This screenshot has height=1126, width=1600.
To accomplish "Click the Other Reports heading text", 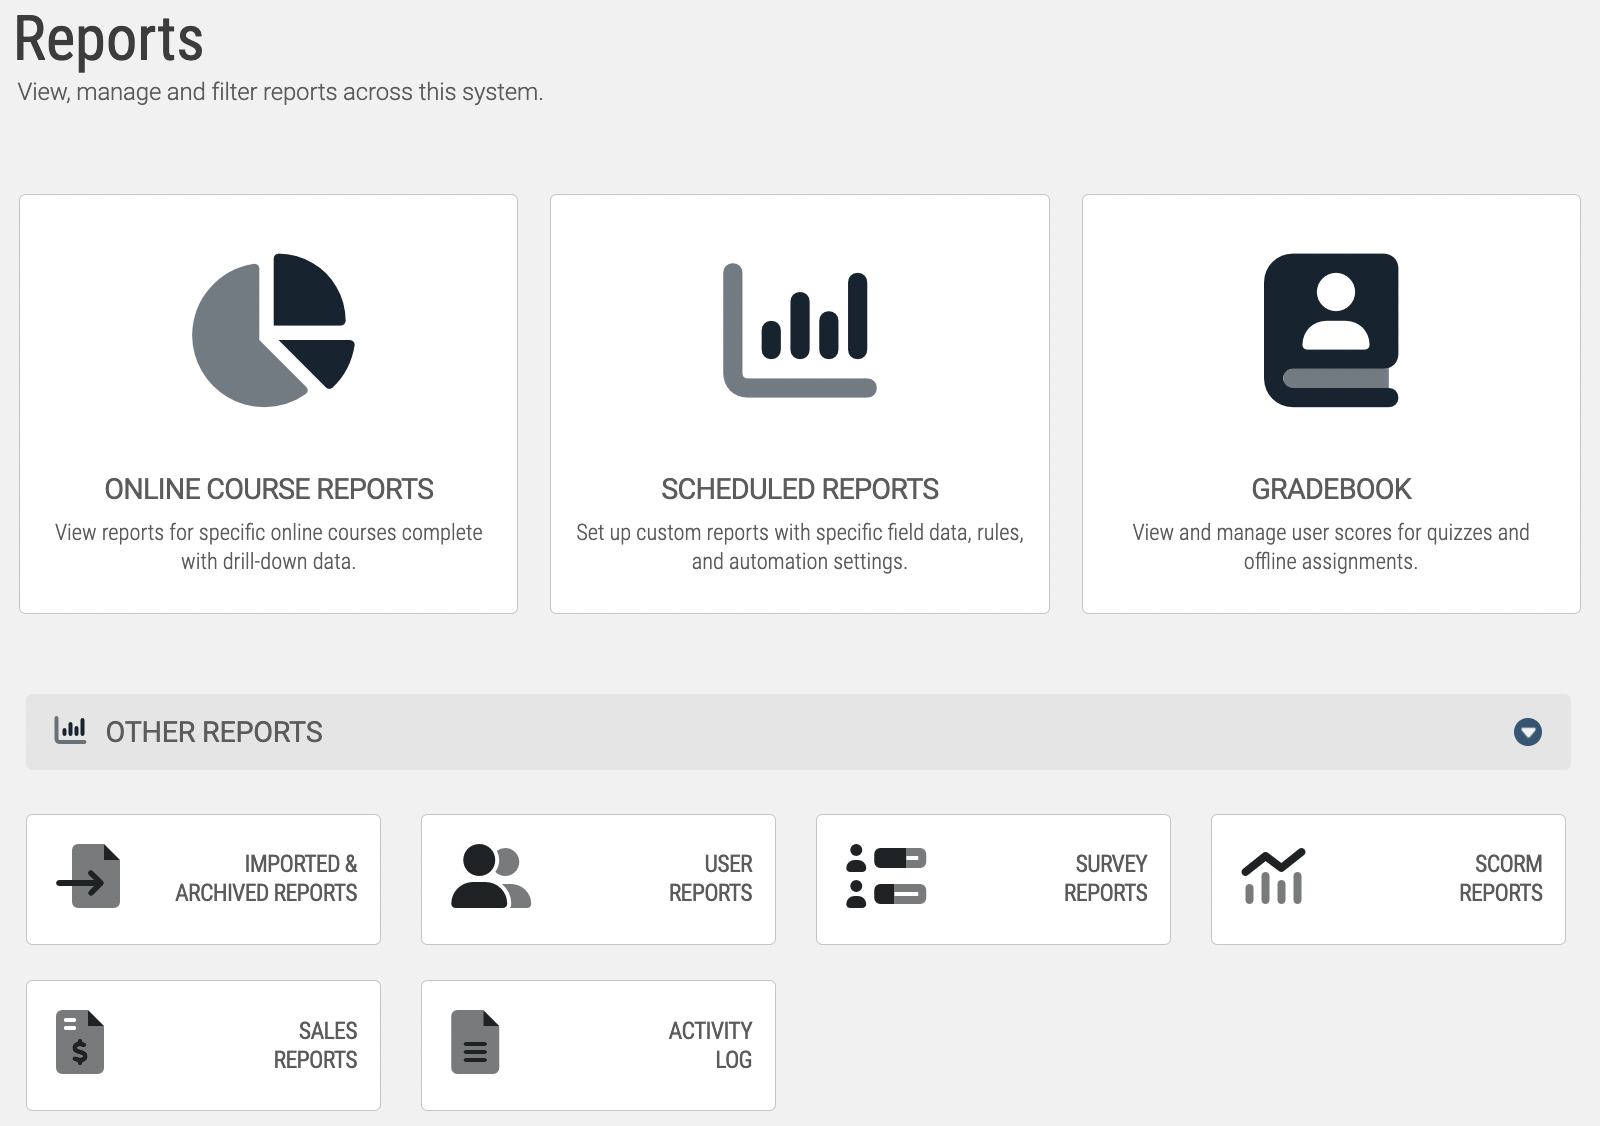I will tap(214, 732).
